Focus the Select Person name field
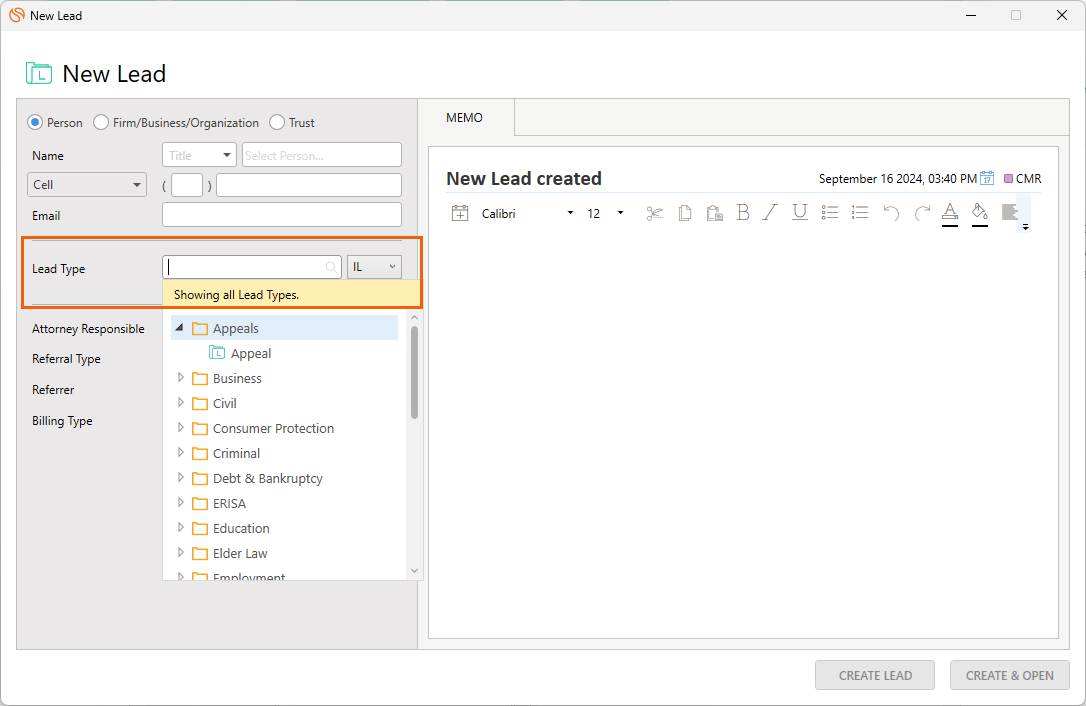The width and height of the screenshot is (1086, 706). (x=322, y=155)
